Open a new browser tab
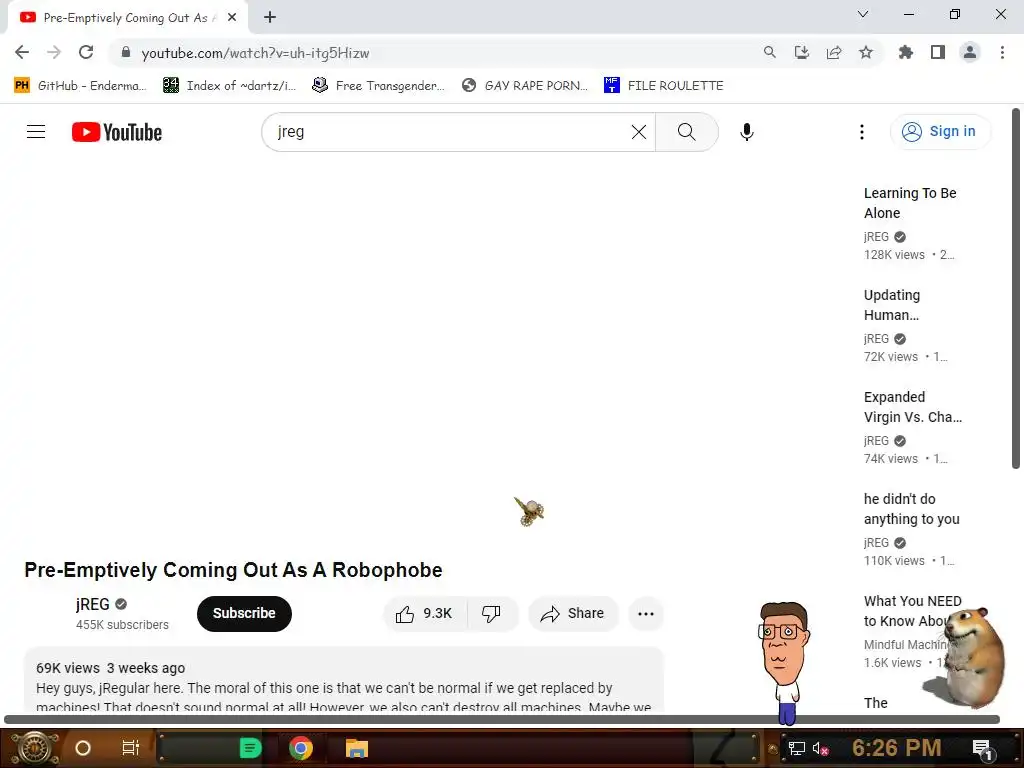This screenshot has width=1024, height=768. pyautogui.click(x=270, y=18)
